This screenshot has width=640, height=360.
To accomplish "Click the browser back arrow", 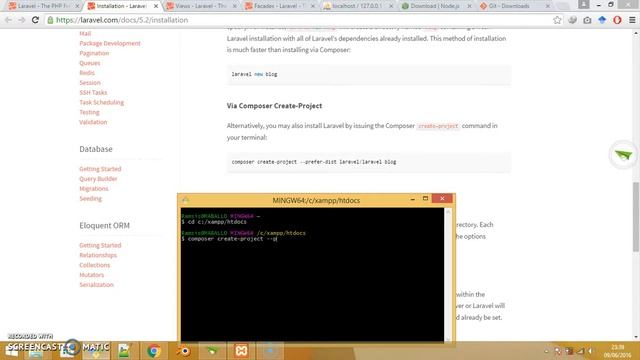I will 8,20.
